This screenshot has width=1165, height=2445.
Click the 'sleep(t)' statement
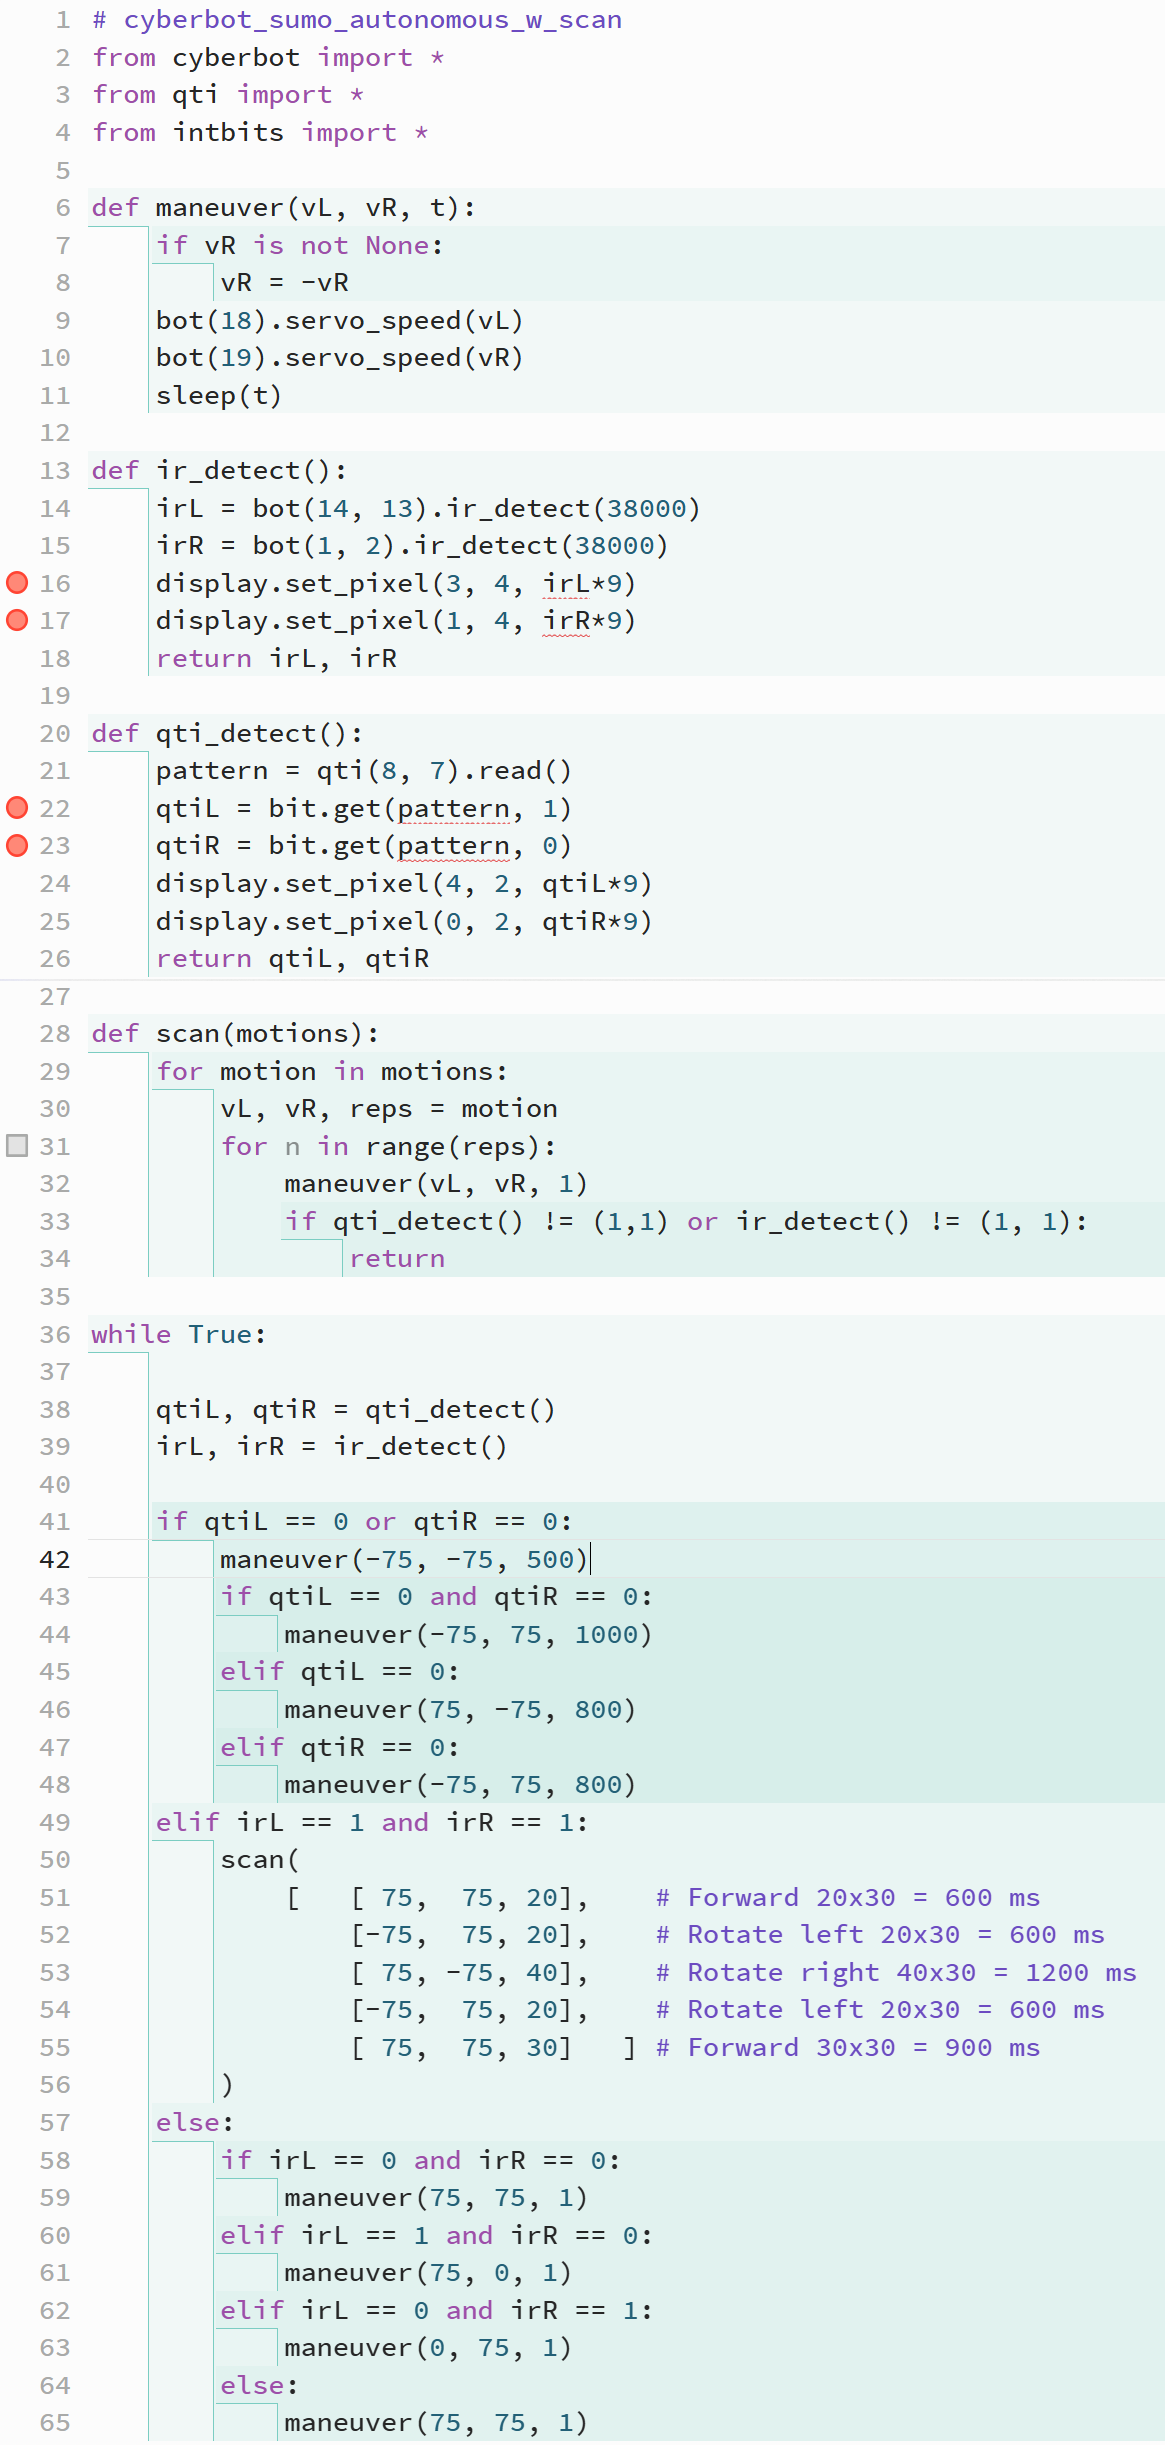click(219, 396)
